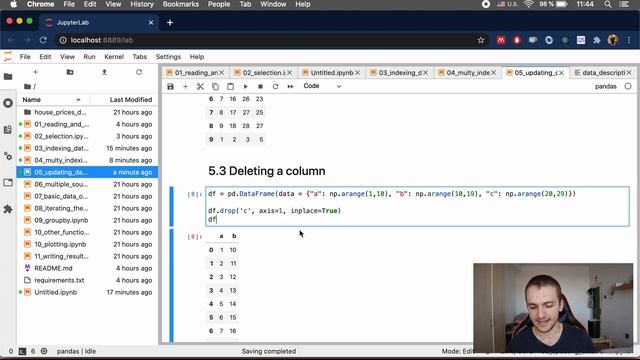Open 02_selection.ipy... in file list
640x360 pixels.
click(x=87, y=136)
